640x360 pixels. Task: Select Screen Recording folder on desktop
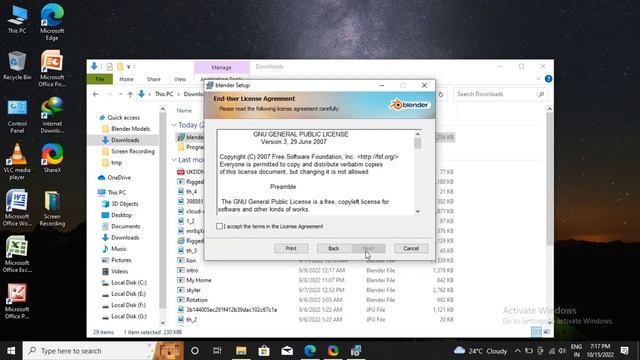click(52, 208)
